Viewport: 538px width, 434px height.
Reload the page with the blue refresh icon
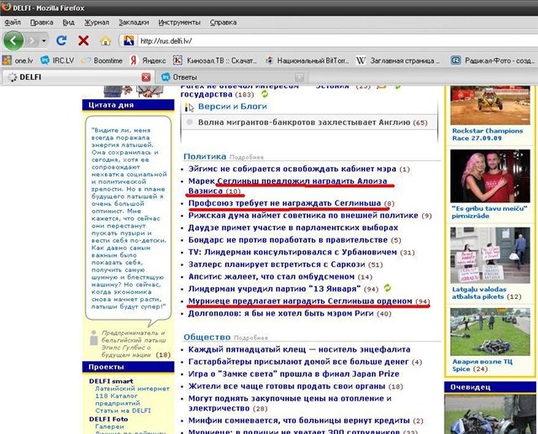[x=62, y=41]
